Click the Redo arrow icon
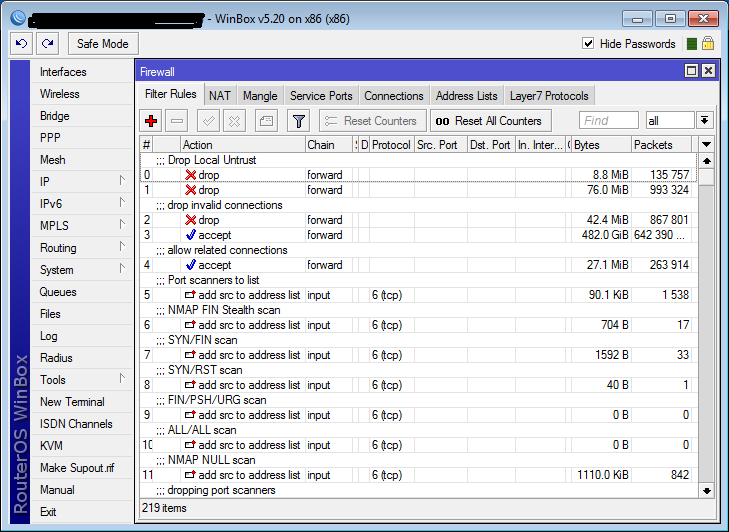729x532 pixels. click(x=47, y=44)
